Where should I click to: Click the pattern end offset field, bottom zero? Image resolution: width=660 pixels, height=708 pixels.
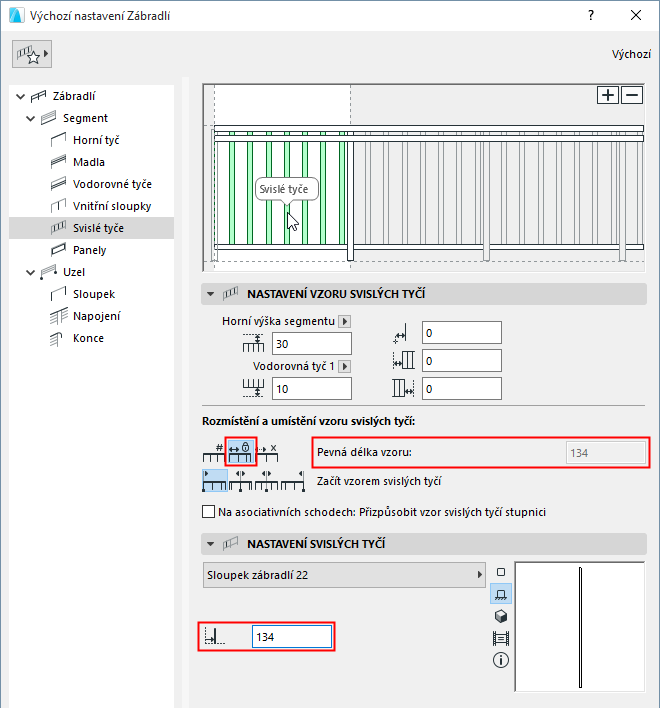(x=462, y=389)
